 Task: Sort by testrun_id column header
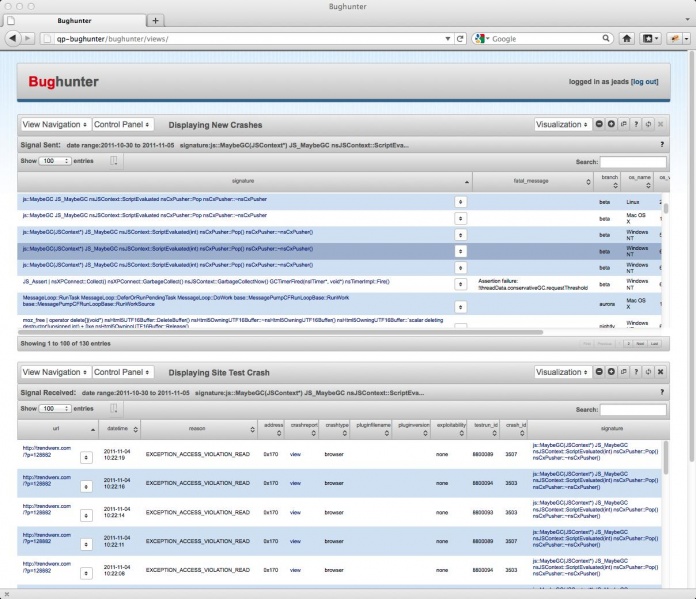click(483, 429)
